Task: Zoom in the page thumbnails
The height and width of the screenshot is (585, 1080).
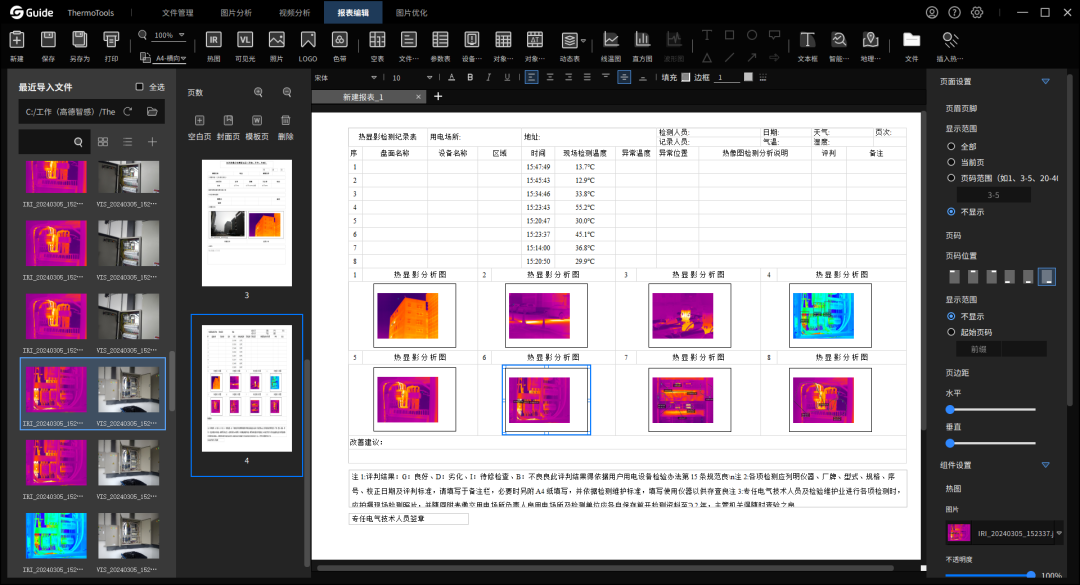Action: coord(258,92)
